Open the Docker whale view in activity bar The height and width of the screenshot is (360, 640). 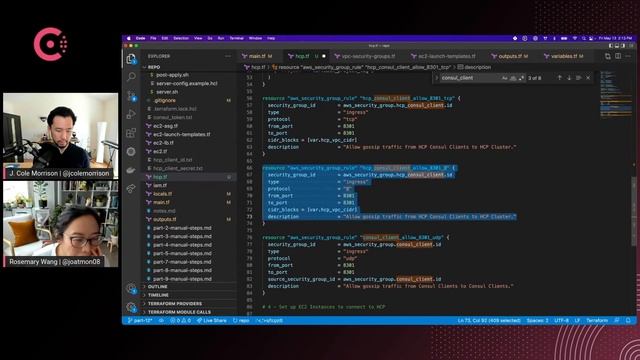pyautogui.click(x=131, y=170)
